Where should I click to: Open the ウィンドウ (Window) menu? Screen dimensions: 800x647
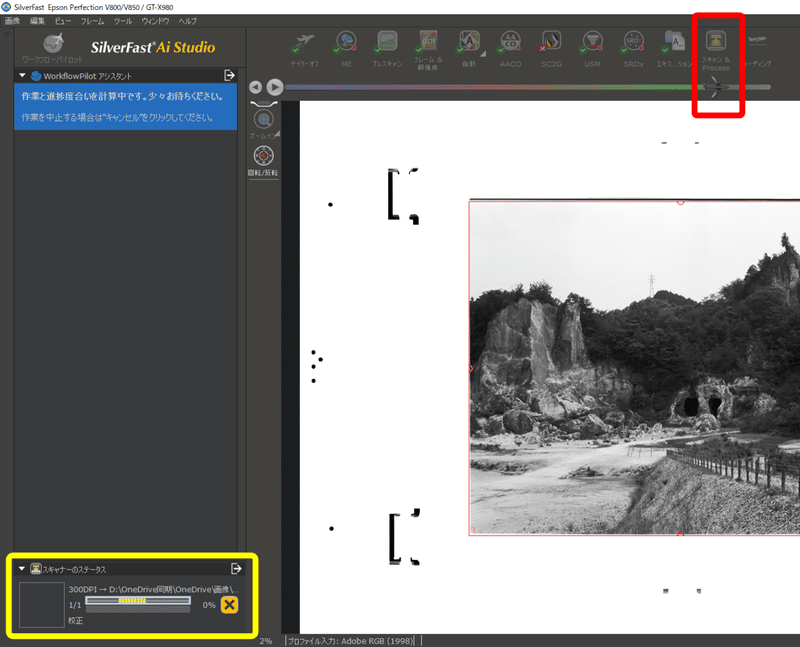155,21
